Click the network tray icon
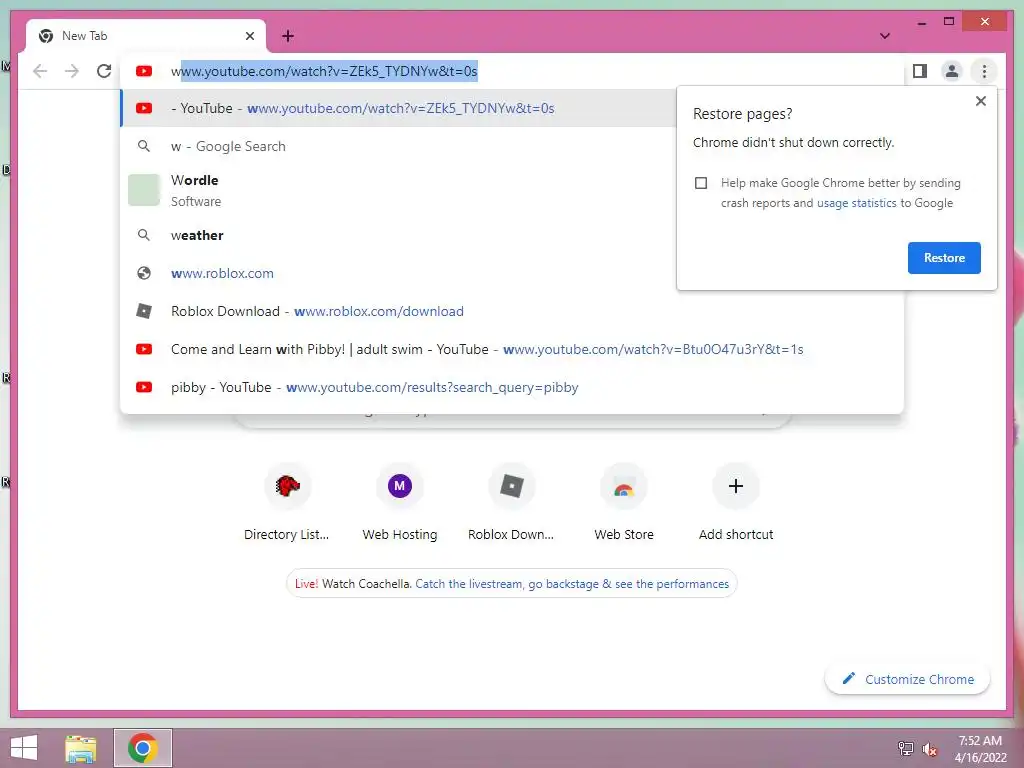 (x=905, y=748)
